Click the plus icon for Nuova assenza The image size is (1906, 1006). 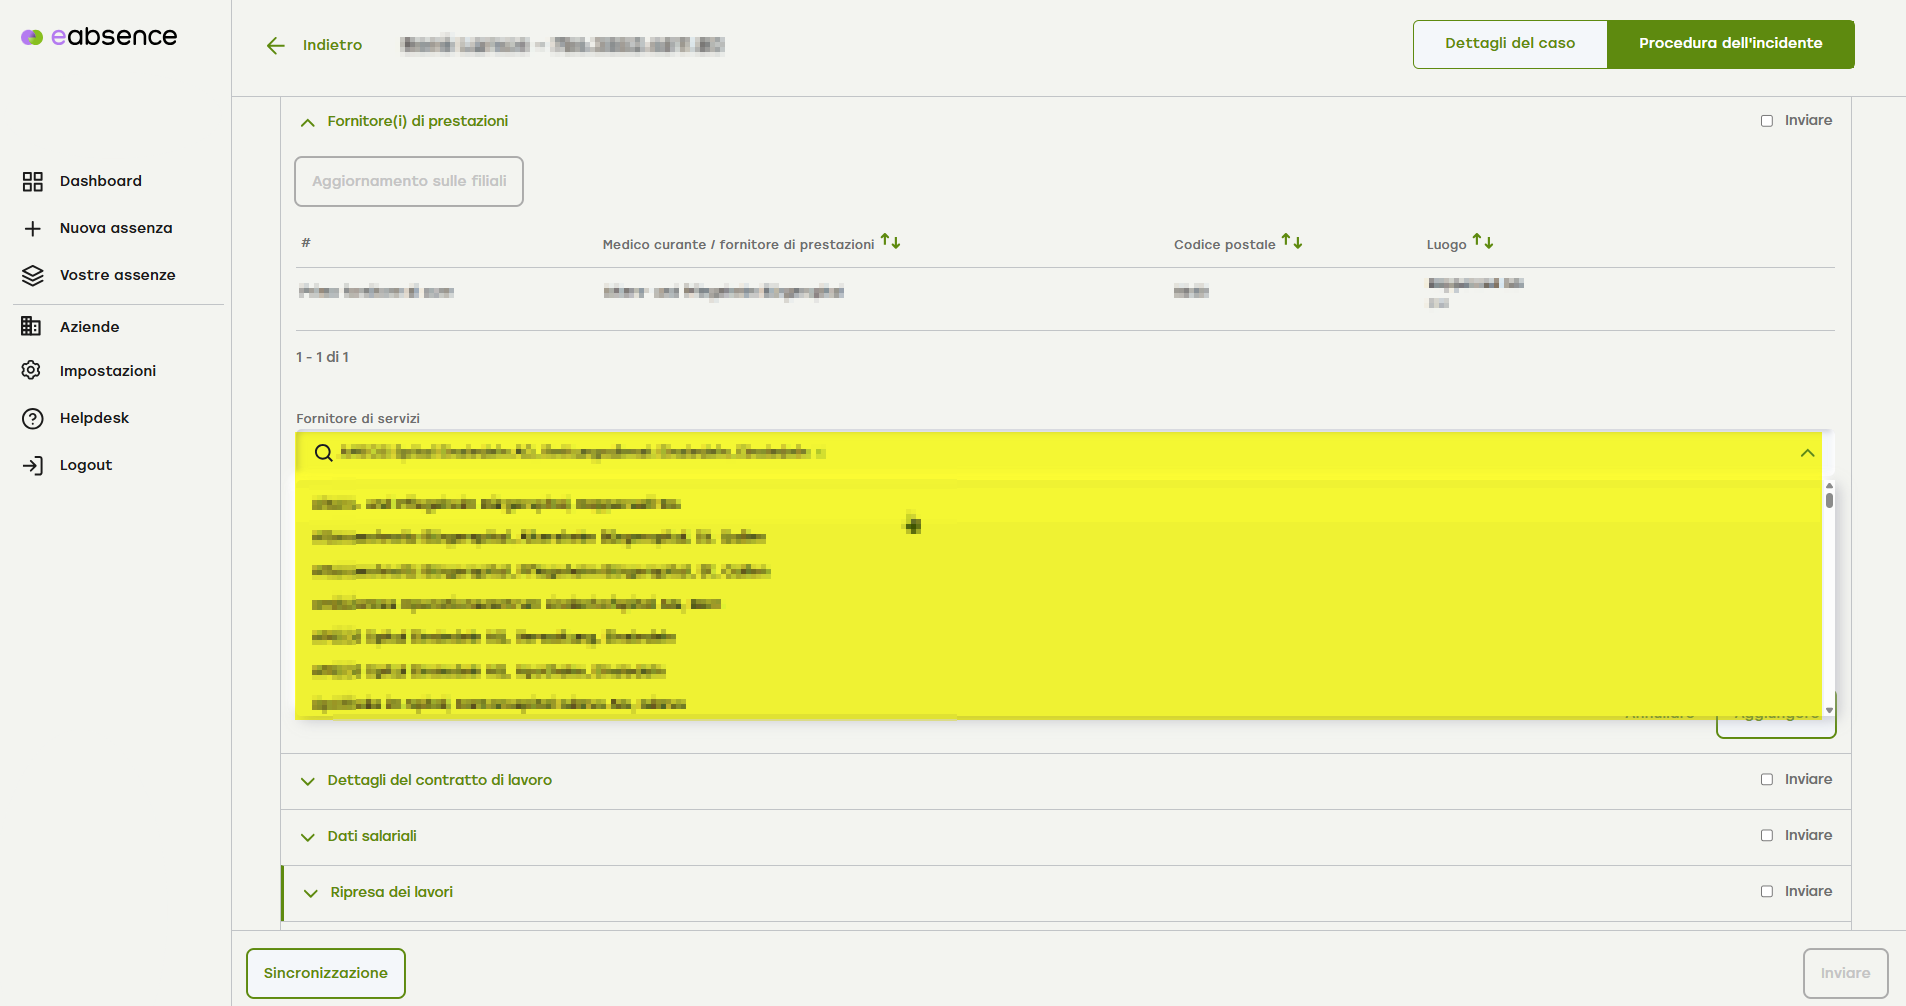(x=33, y=229)
